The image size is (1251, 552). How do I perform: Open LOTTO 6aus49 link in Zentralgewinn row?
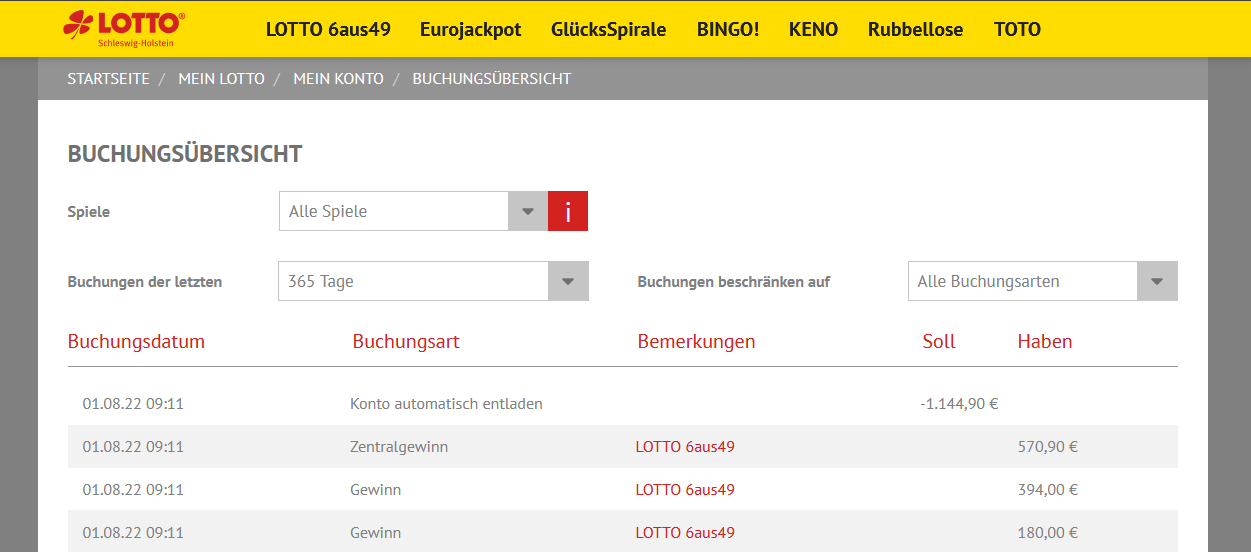(685, 447)
